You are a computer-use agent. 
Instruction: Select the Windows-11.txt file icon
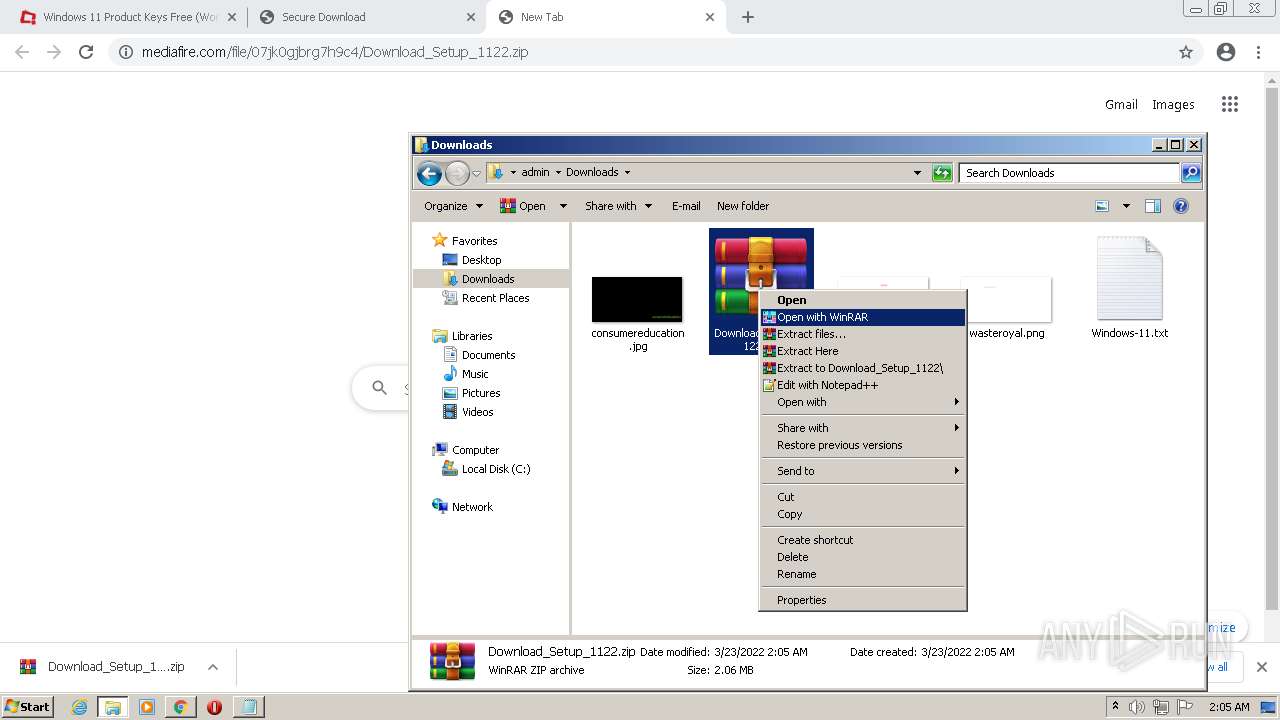tap(1129, 279)
